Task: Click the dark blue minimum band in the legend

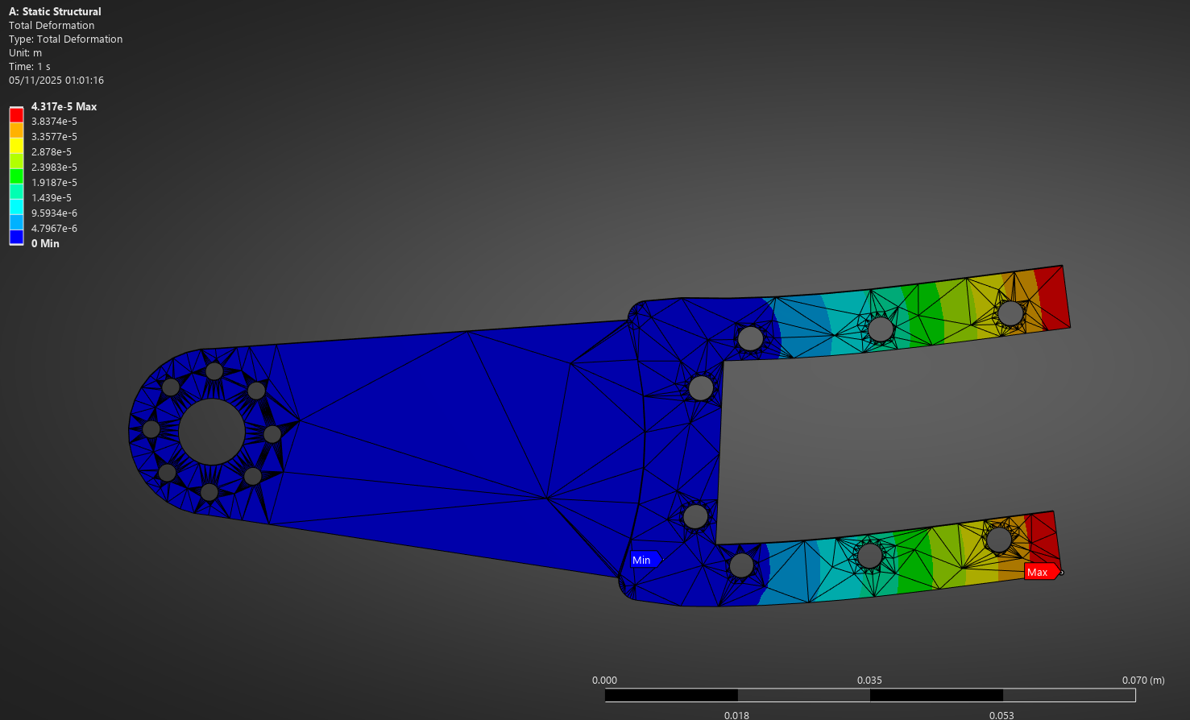Action: coord(14,235)
